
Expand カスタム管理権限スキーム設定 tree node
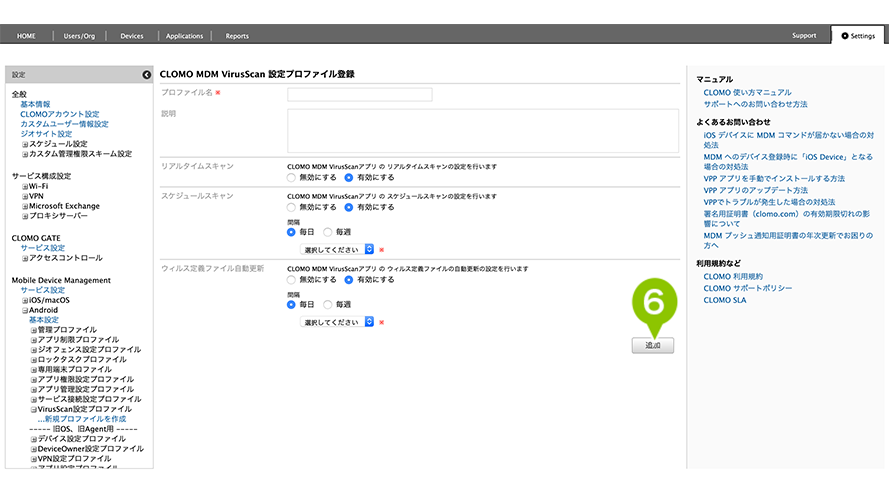point(25,154)
